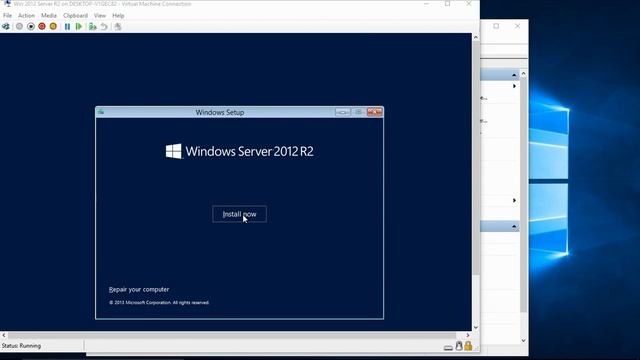Collapse the lower section header in background pane
640x360 pixels.
pos(514,227)
